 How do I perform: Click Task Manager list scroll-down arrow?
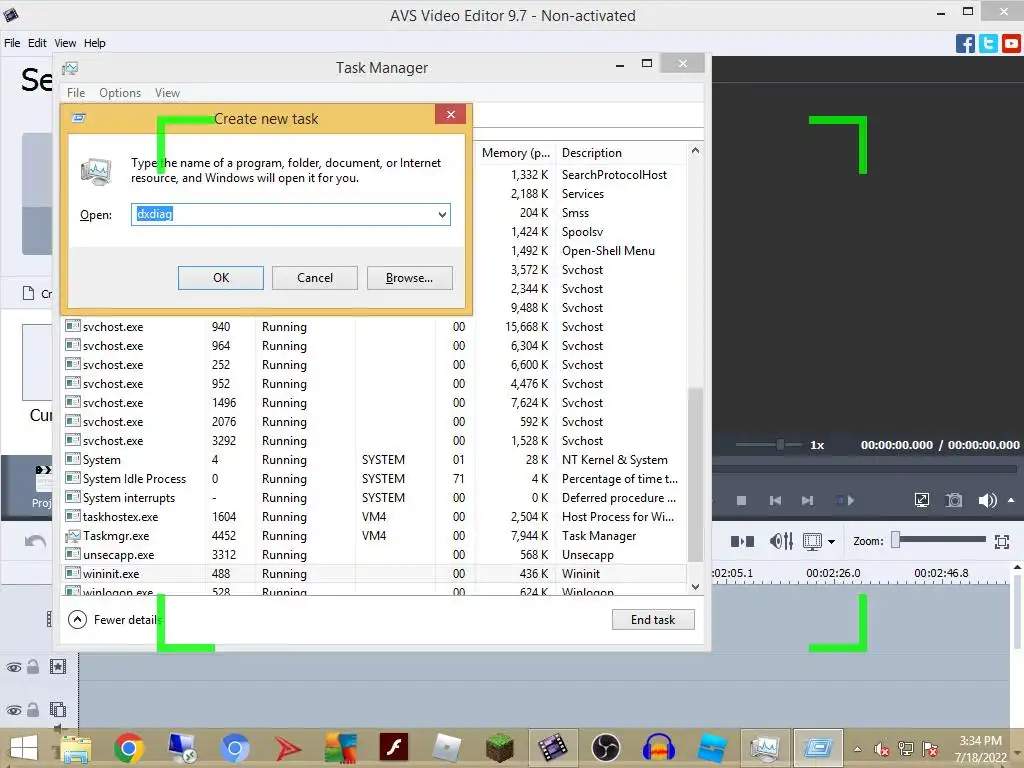point(696,586)
